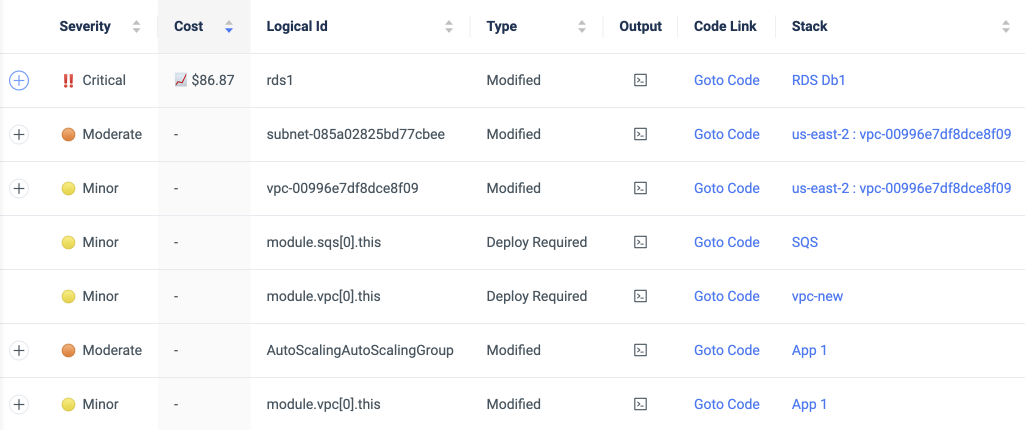
Task: Sort by Stack column header
Action: 1005,27
